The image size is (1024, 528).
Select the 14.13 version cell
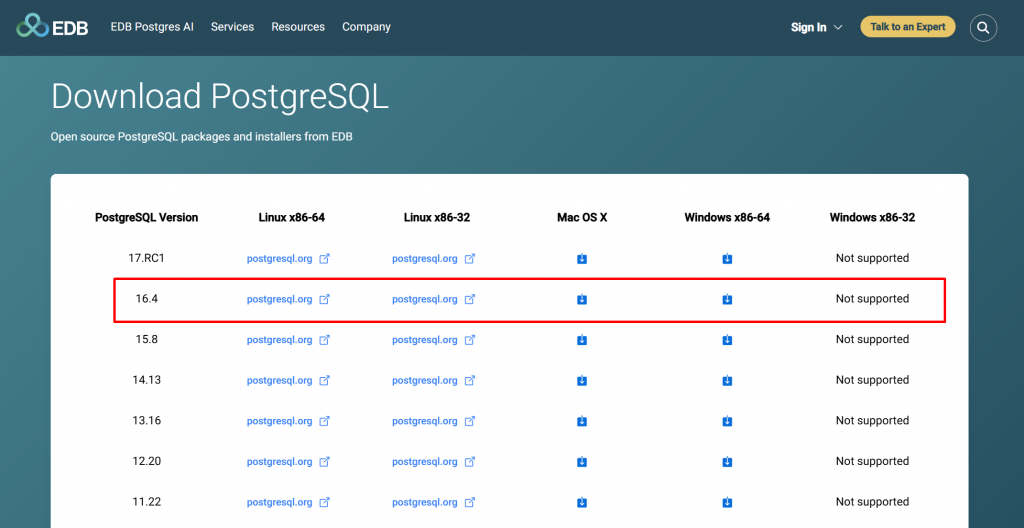coord(146,380)
